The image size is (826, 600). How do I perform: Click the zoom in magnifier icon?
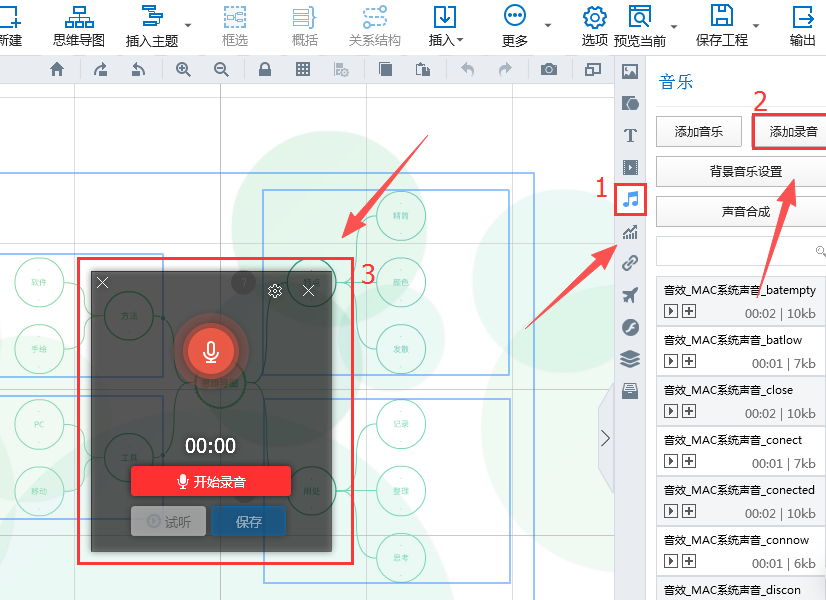pyautogui.click(x=183, y=70)
